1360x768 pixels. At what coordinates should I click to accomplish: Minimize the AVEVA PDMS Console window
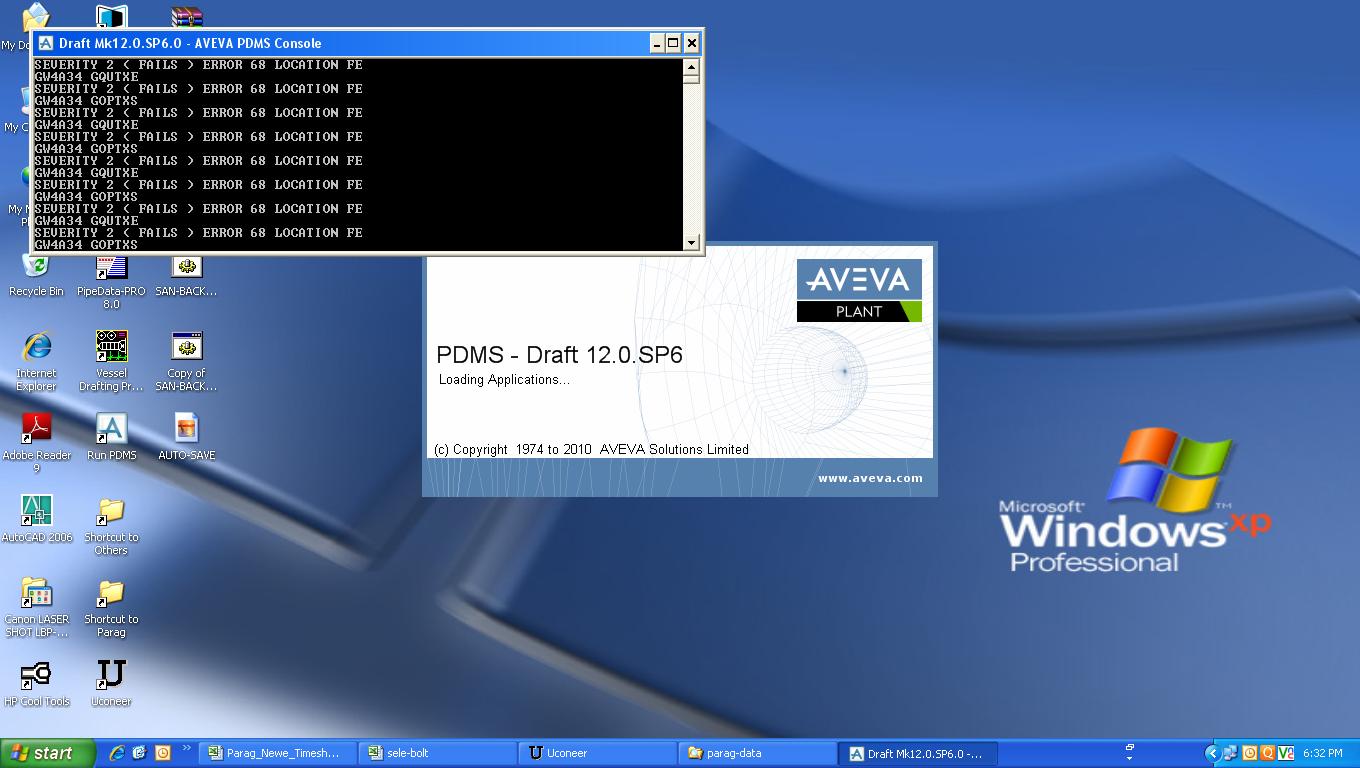click(657, 43)
